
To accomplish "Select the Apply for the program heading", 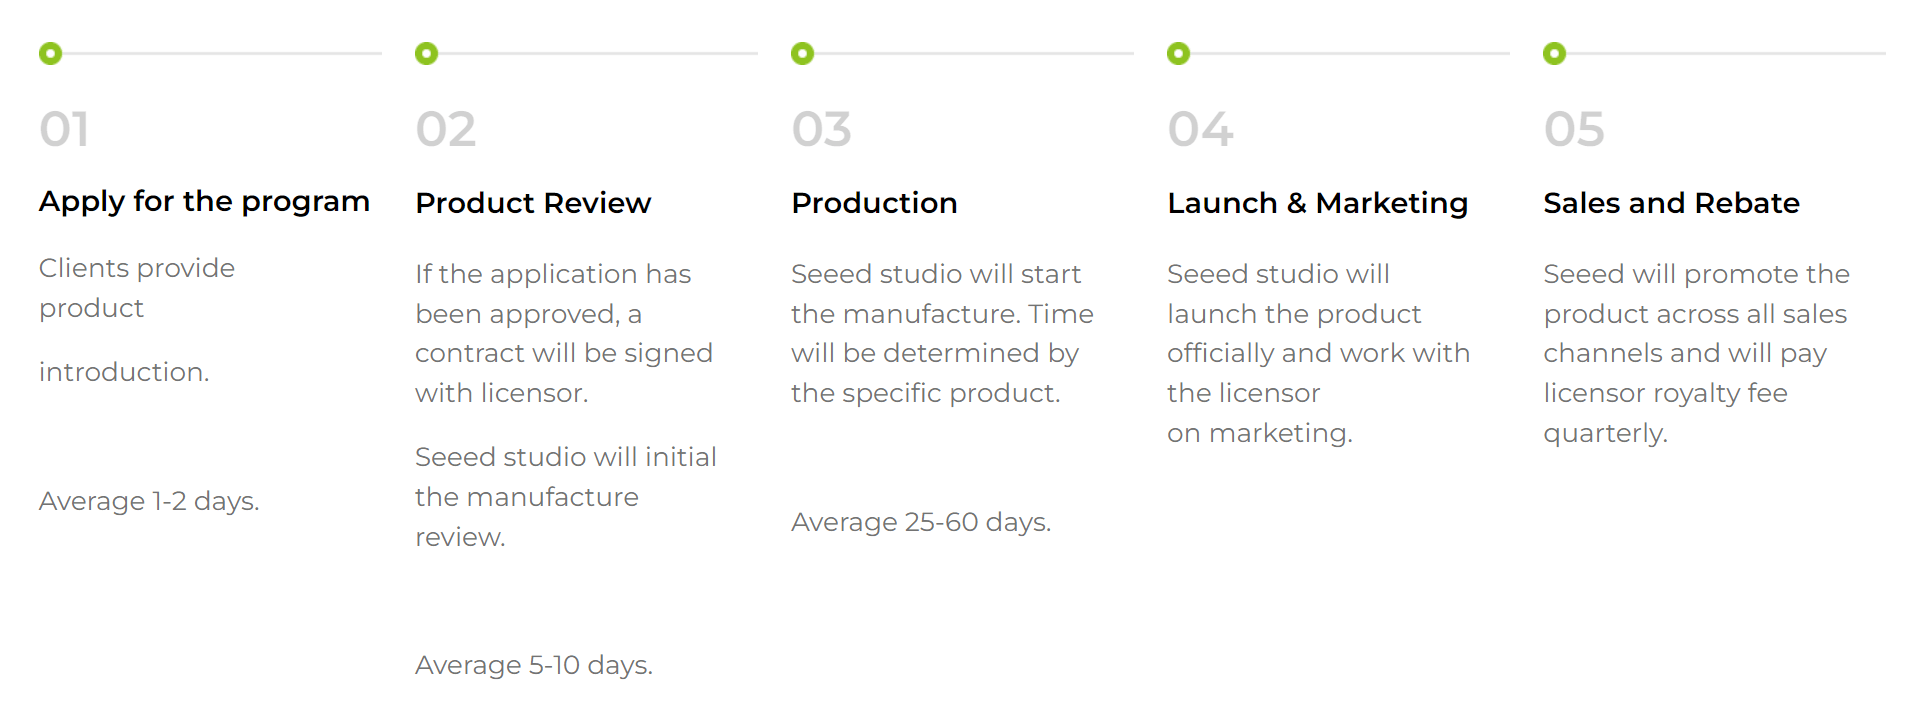I will tap(204, 202).
